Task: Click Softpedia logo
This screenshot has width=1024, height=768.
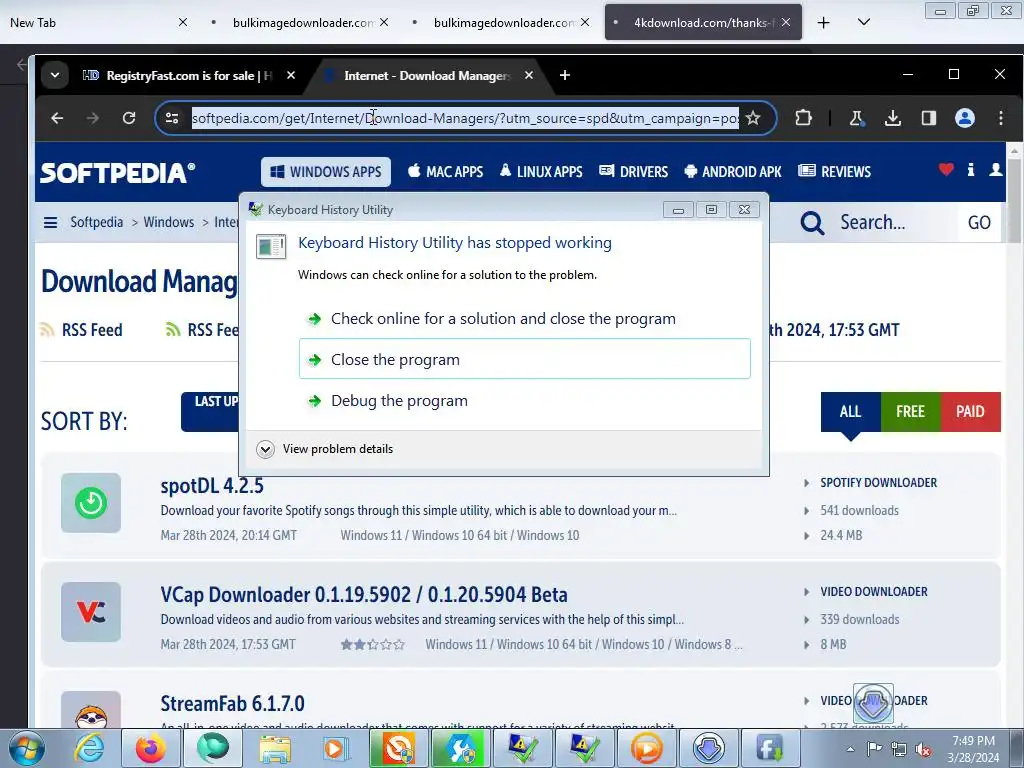Action: [x=118, y=172]
